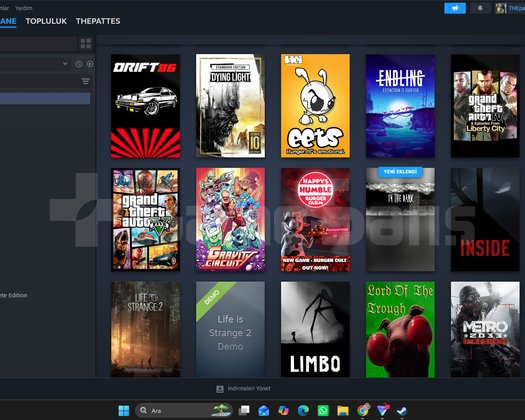
Task: Select Grand Theft Auto IV Liberty City cover
Action: click(x=485, y=106)
